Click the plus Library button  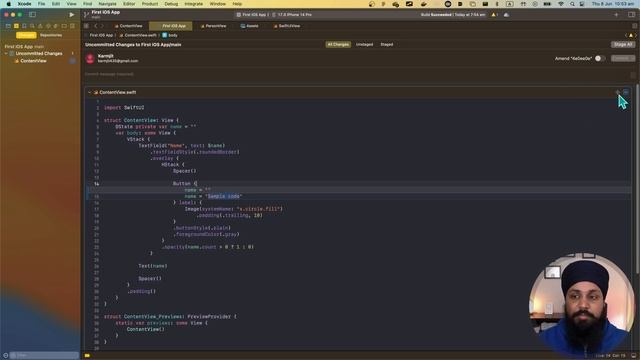pos(616,15)
